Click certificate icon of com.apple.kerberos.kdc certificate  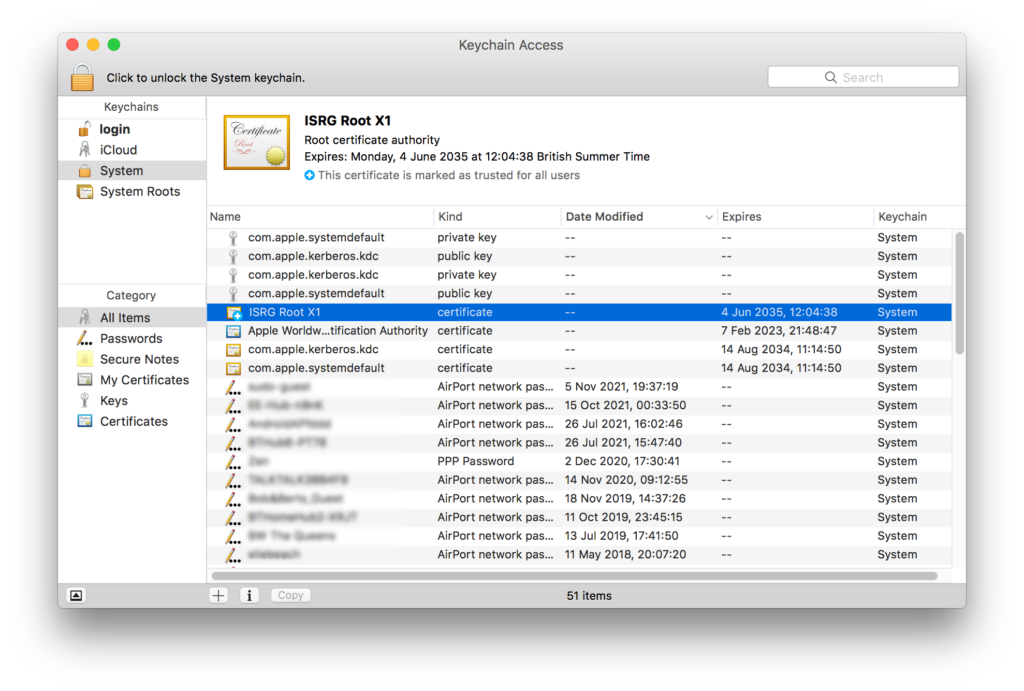(x=233, y=350)
